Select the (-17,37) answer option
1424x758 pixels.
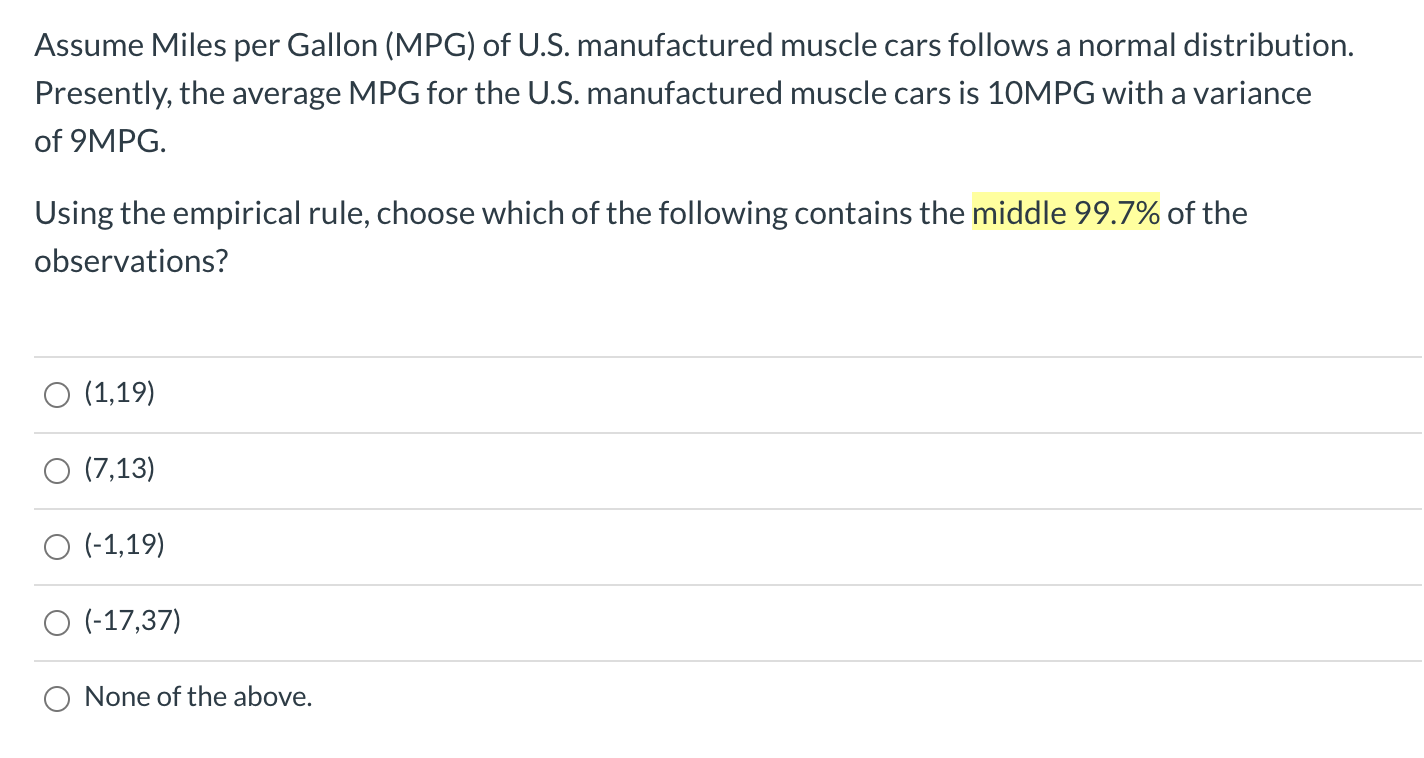tap(57, 622)
